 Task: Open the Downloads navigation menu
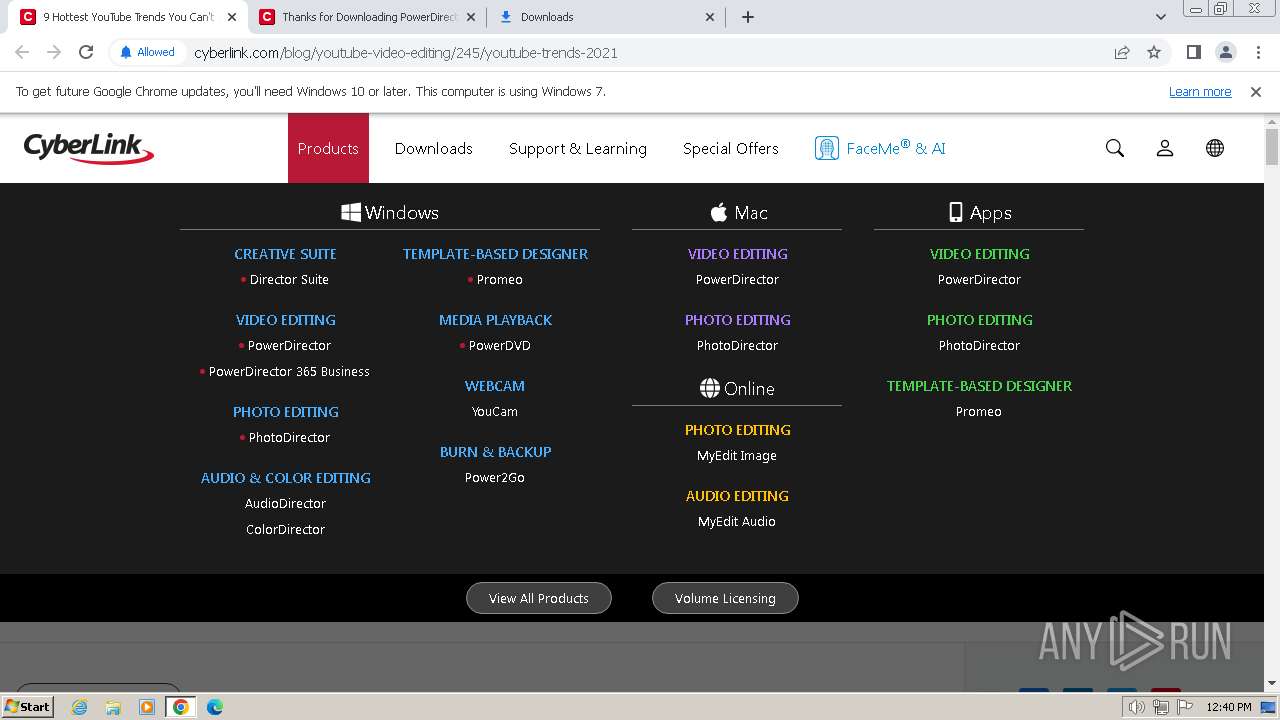(x=433, y=148)
